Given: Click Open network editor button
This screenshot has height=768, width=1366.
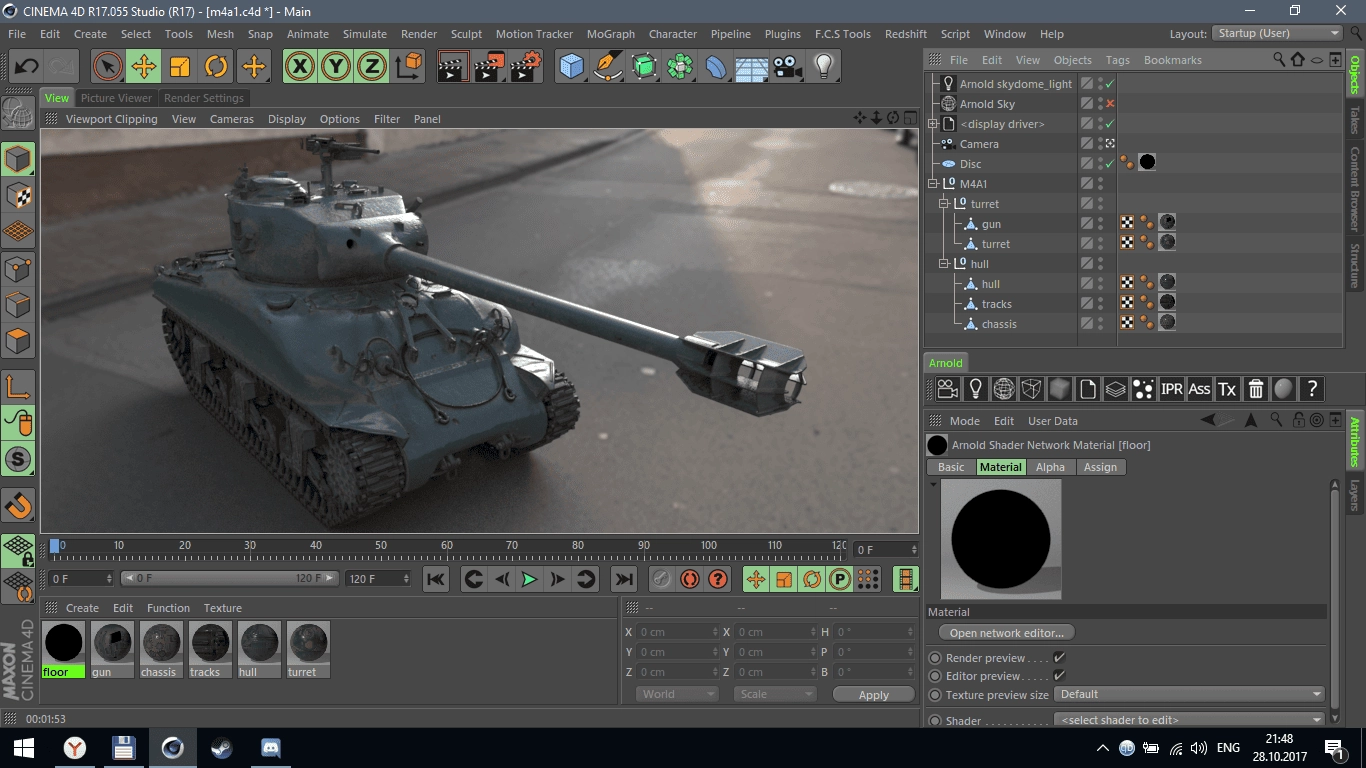Looking at the screenshot, I should click(1007, 633).
